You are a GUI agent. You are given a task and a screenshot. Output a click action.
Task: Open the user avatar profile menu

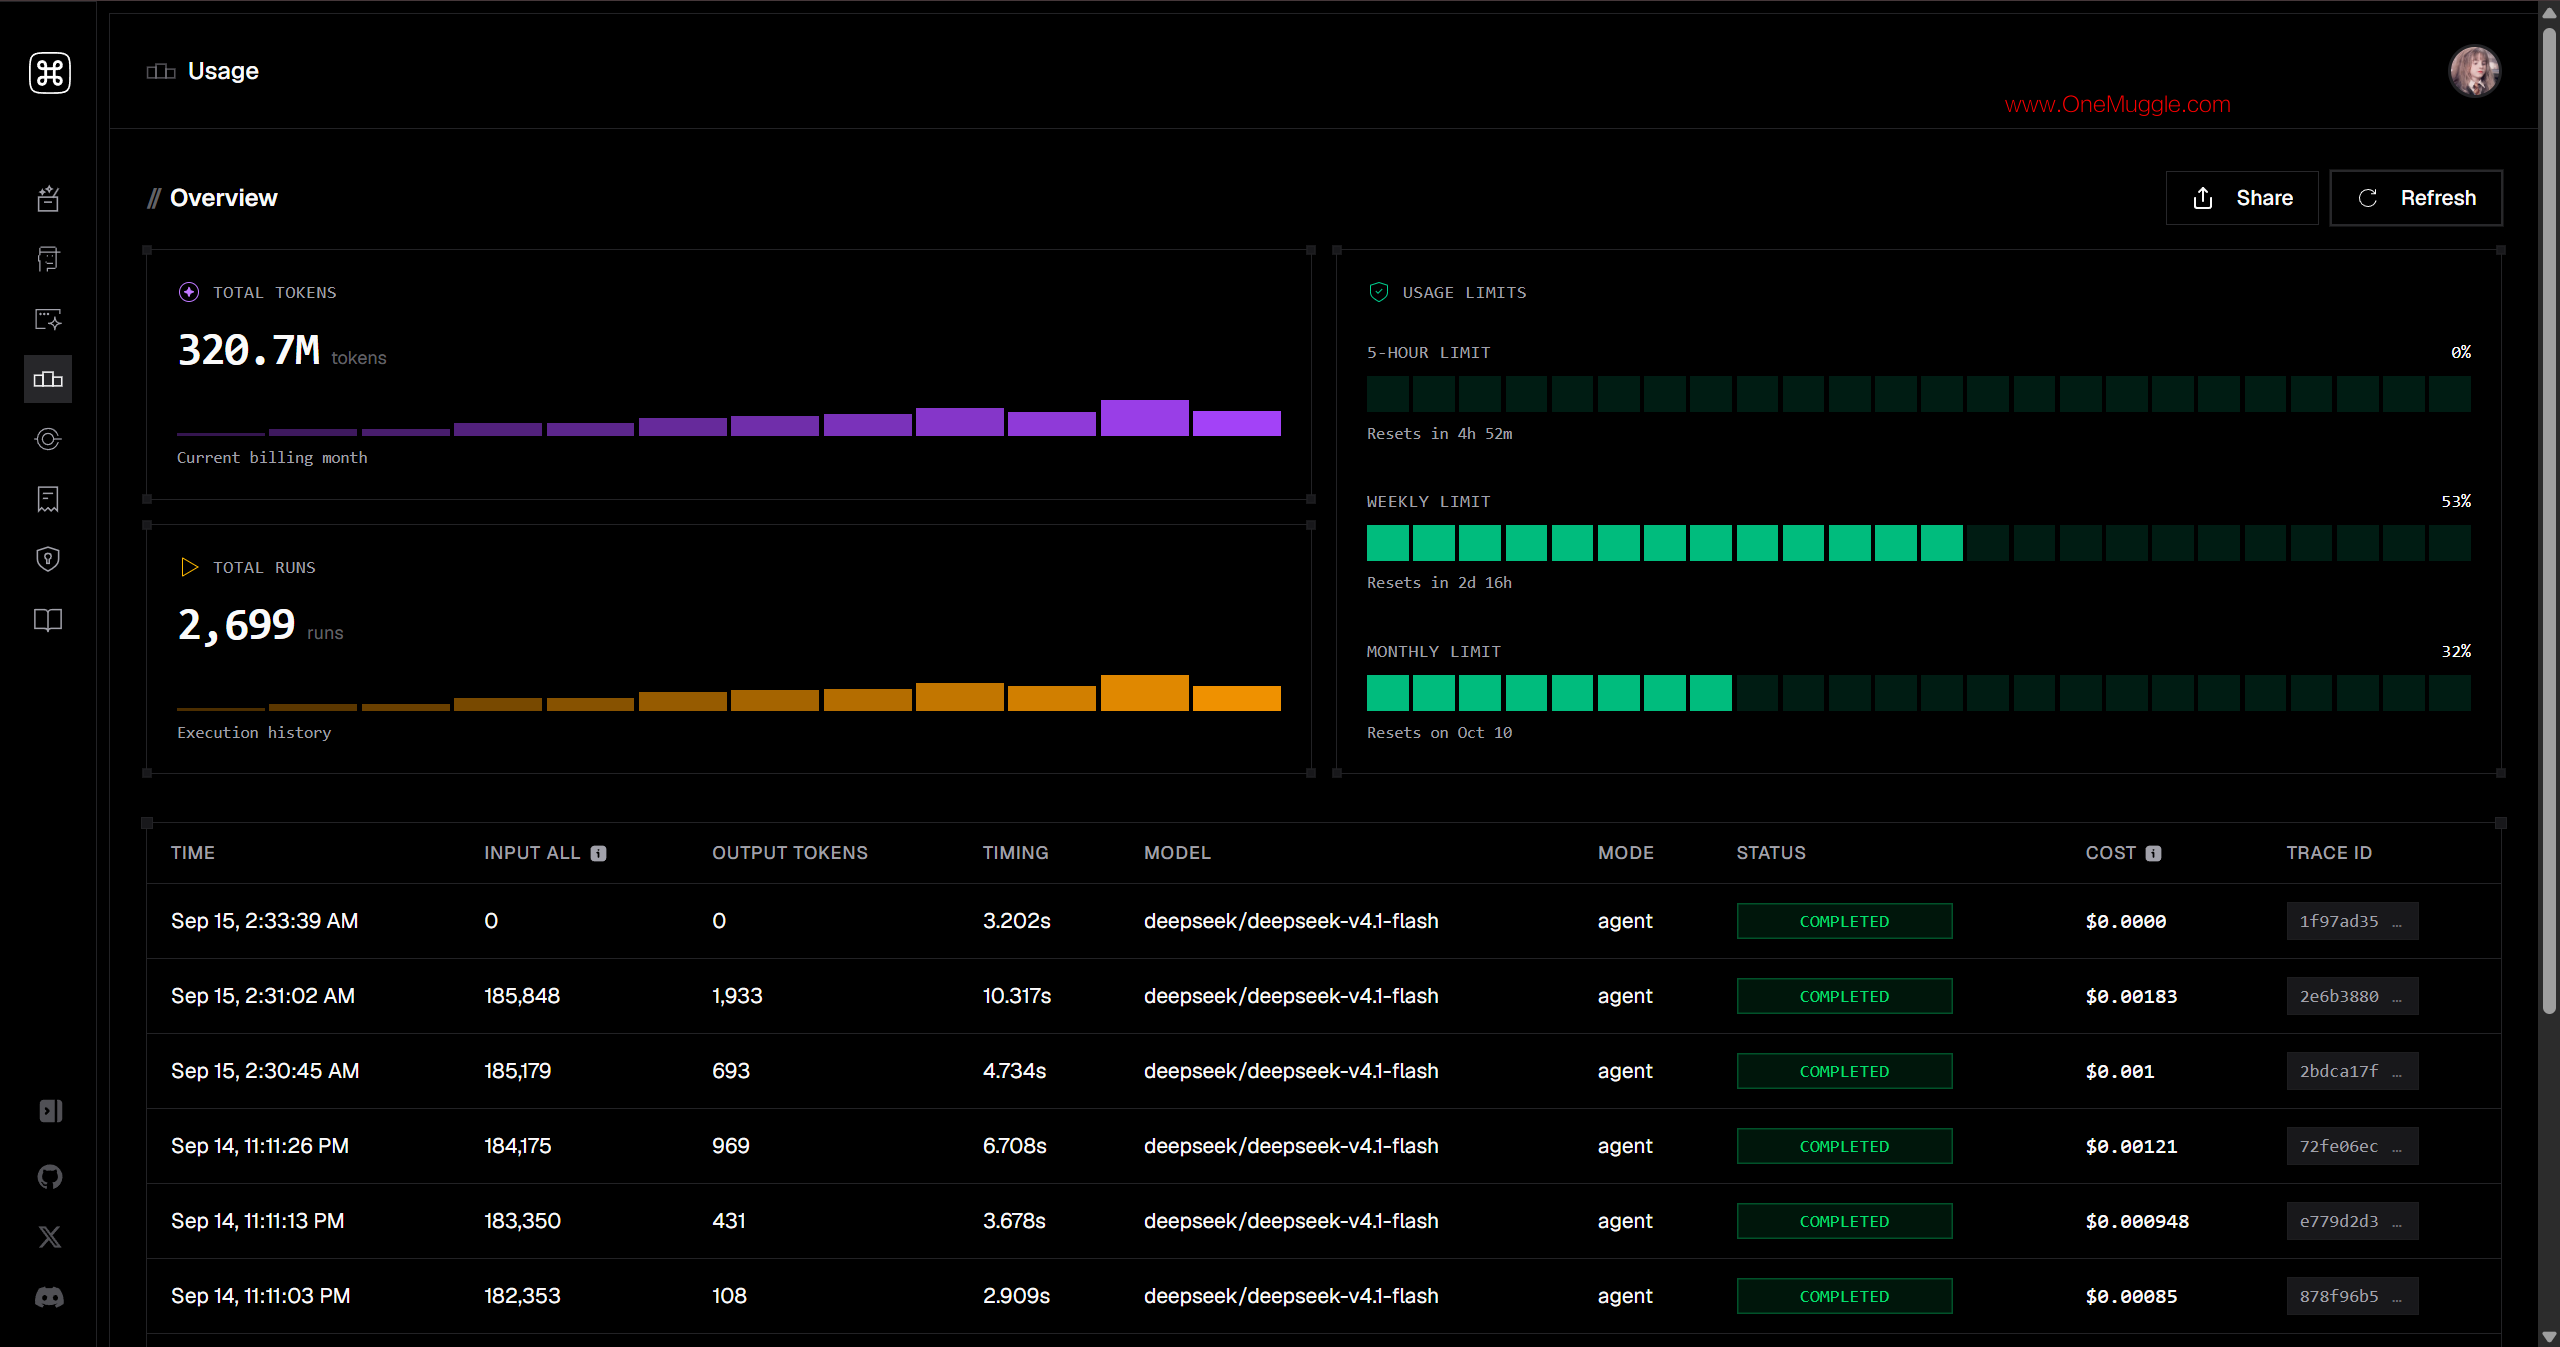pos(2474,71)
